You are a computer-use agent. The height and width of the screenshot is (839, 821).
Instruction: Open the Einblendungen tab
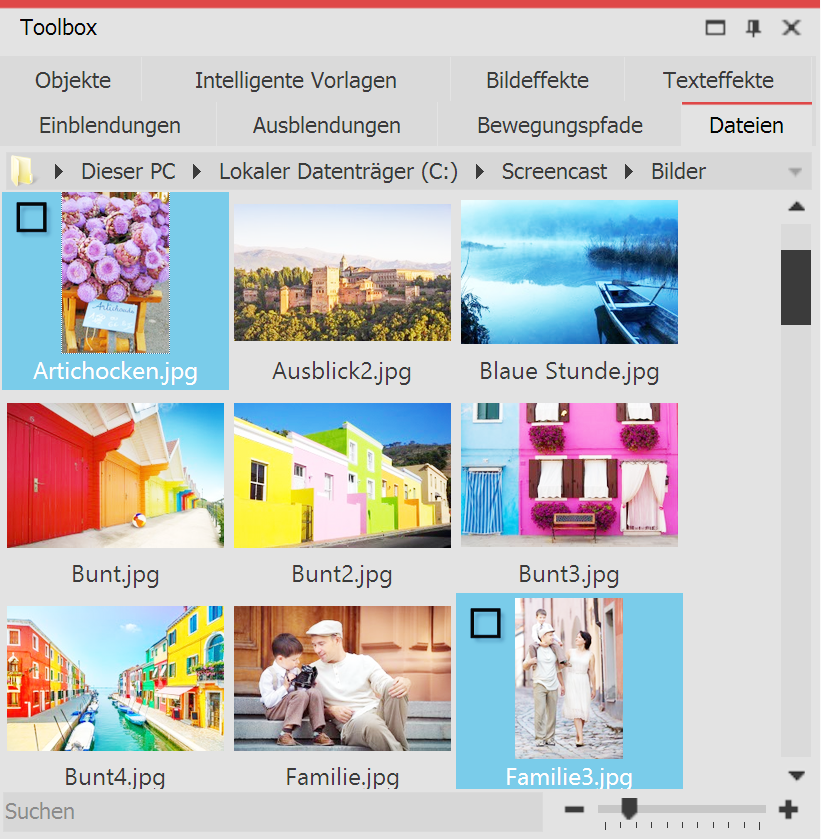[107, 126]
